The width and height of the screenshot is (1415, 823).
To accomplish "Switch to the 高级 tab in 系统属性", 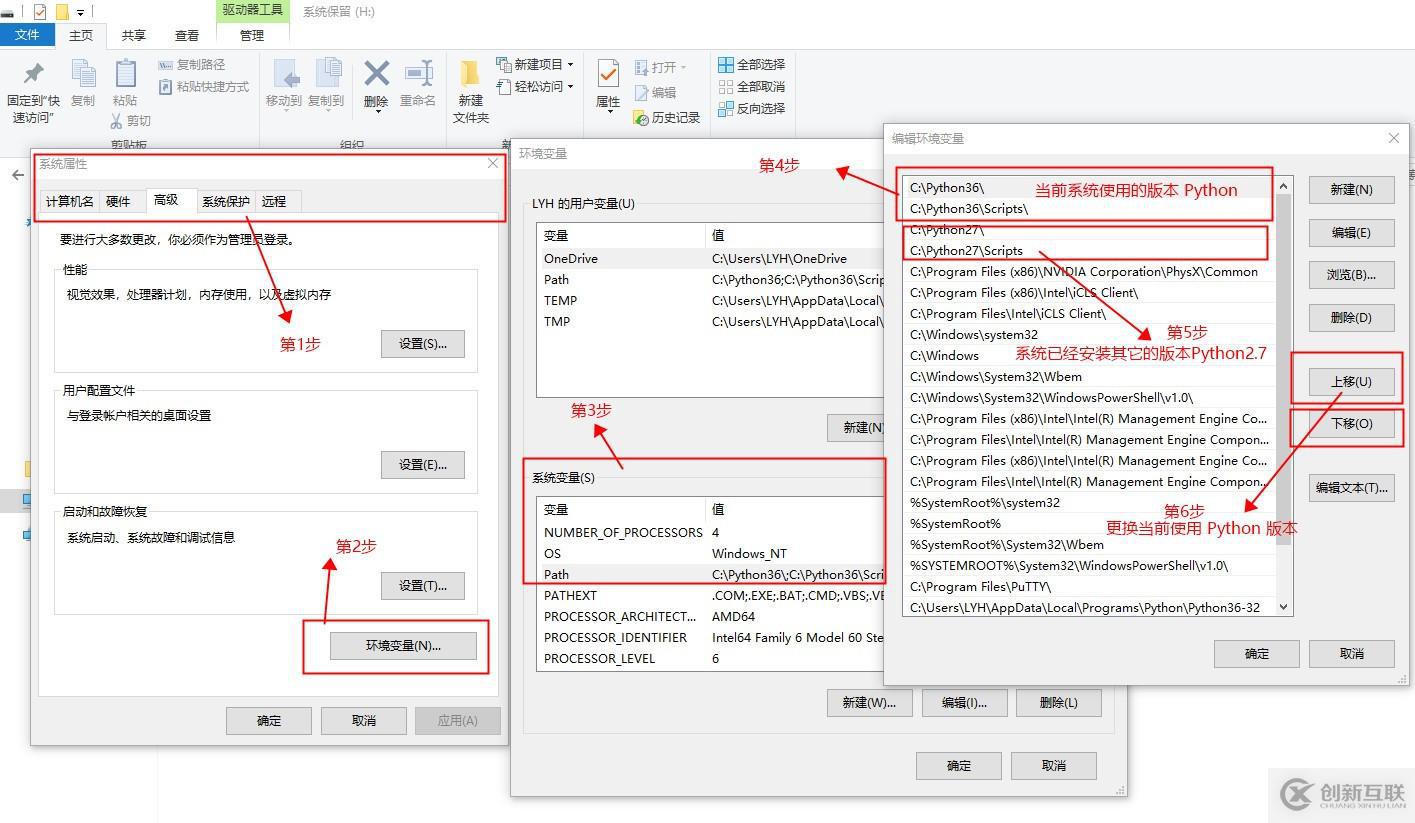I will click(169, 200).
